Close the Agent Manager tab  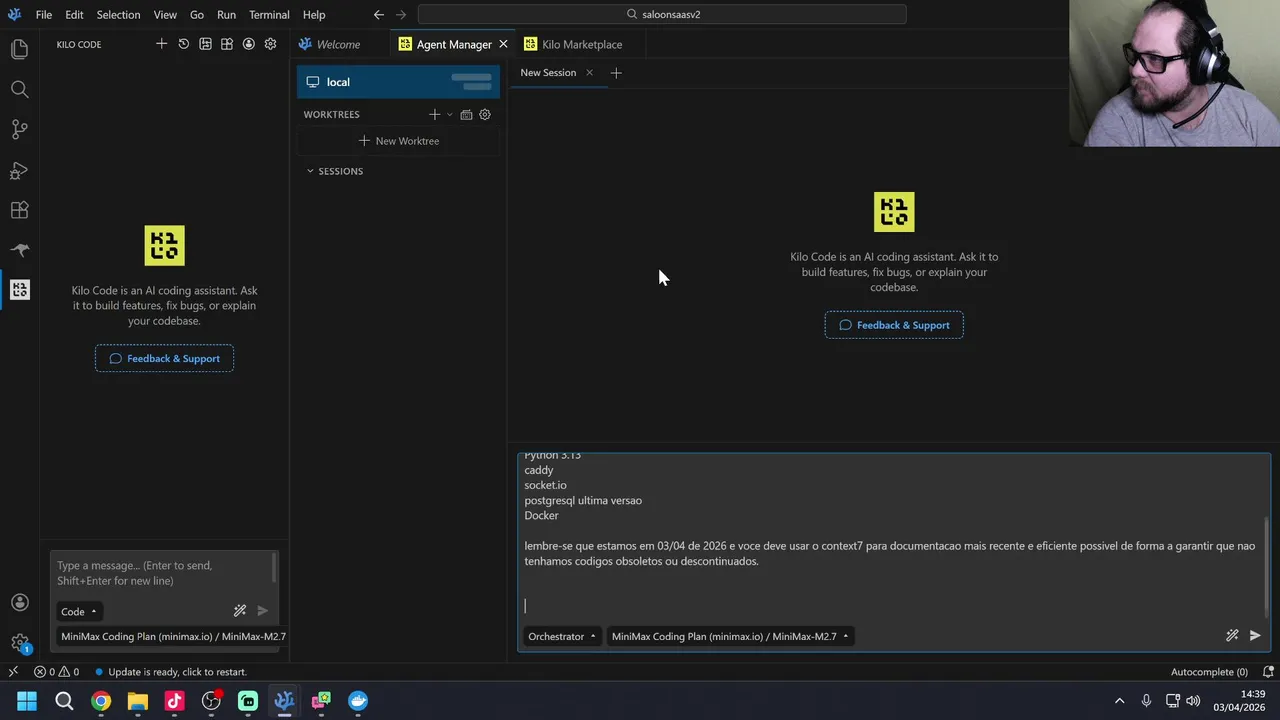click(x=503, y=44)
